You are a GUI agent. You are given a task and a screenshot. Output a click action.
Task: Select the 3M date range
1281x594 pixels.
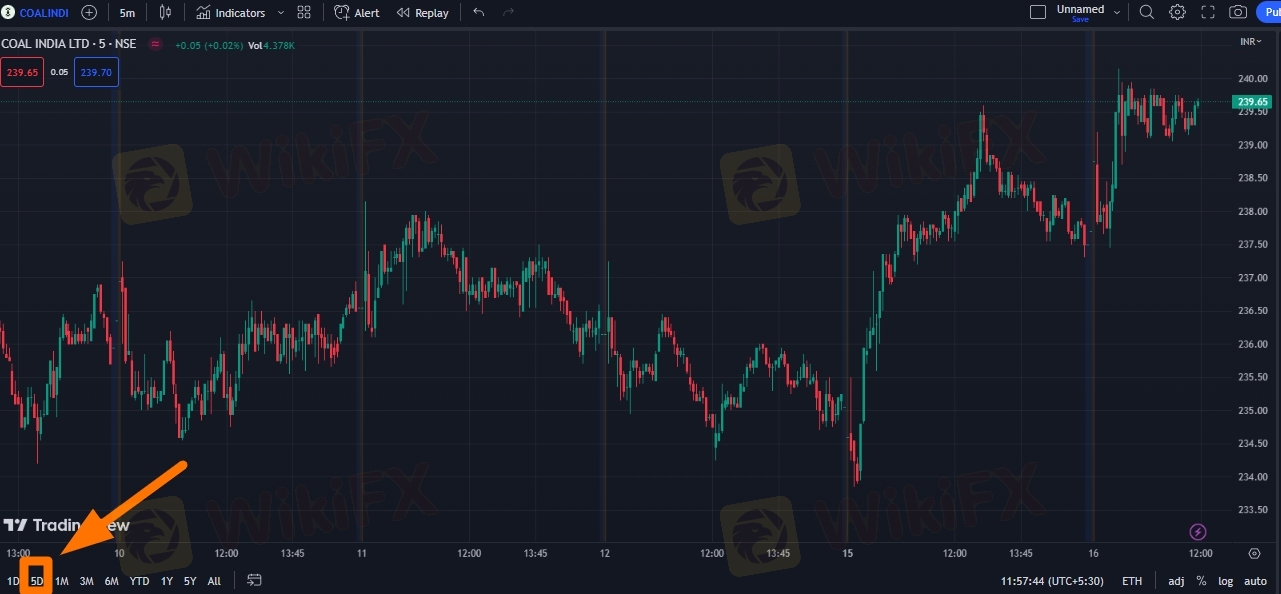coord(87,581)
